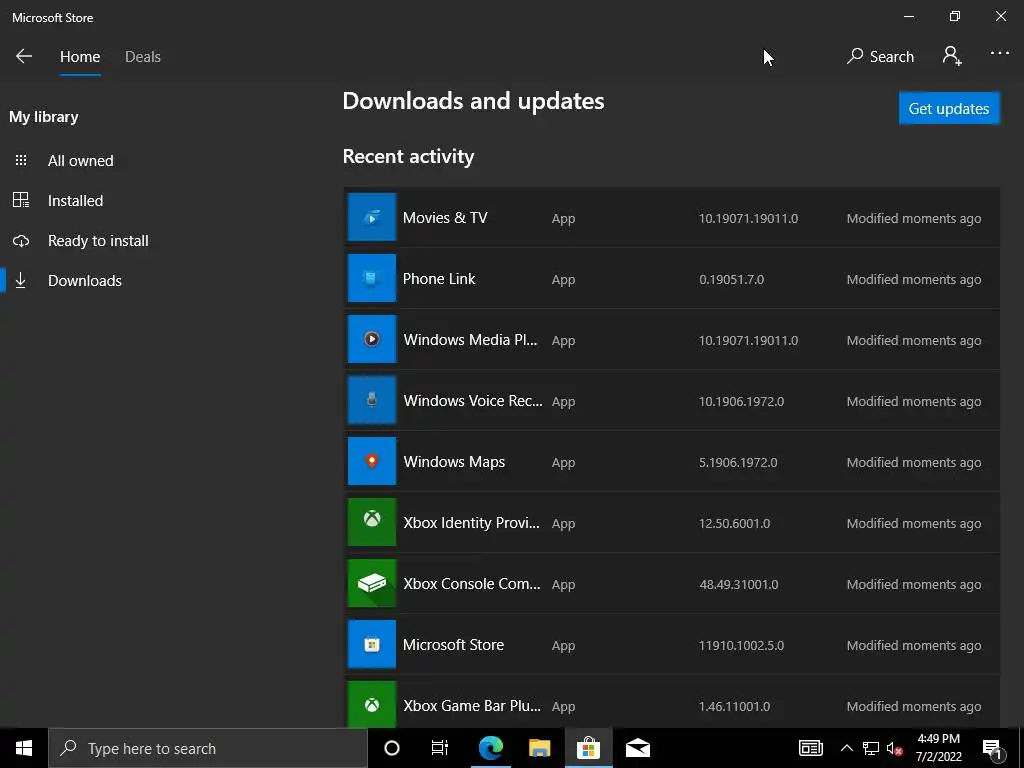The height and width of the screenshot is (768, 1024).
Task: Open the Windows Media Pl... entry name
Action: click(470, 340)
